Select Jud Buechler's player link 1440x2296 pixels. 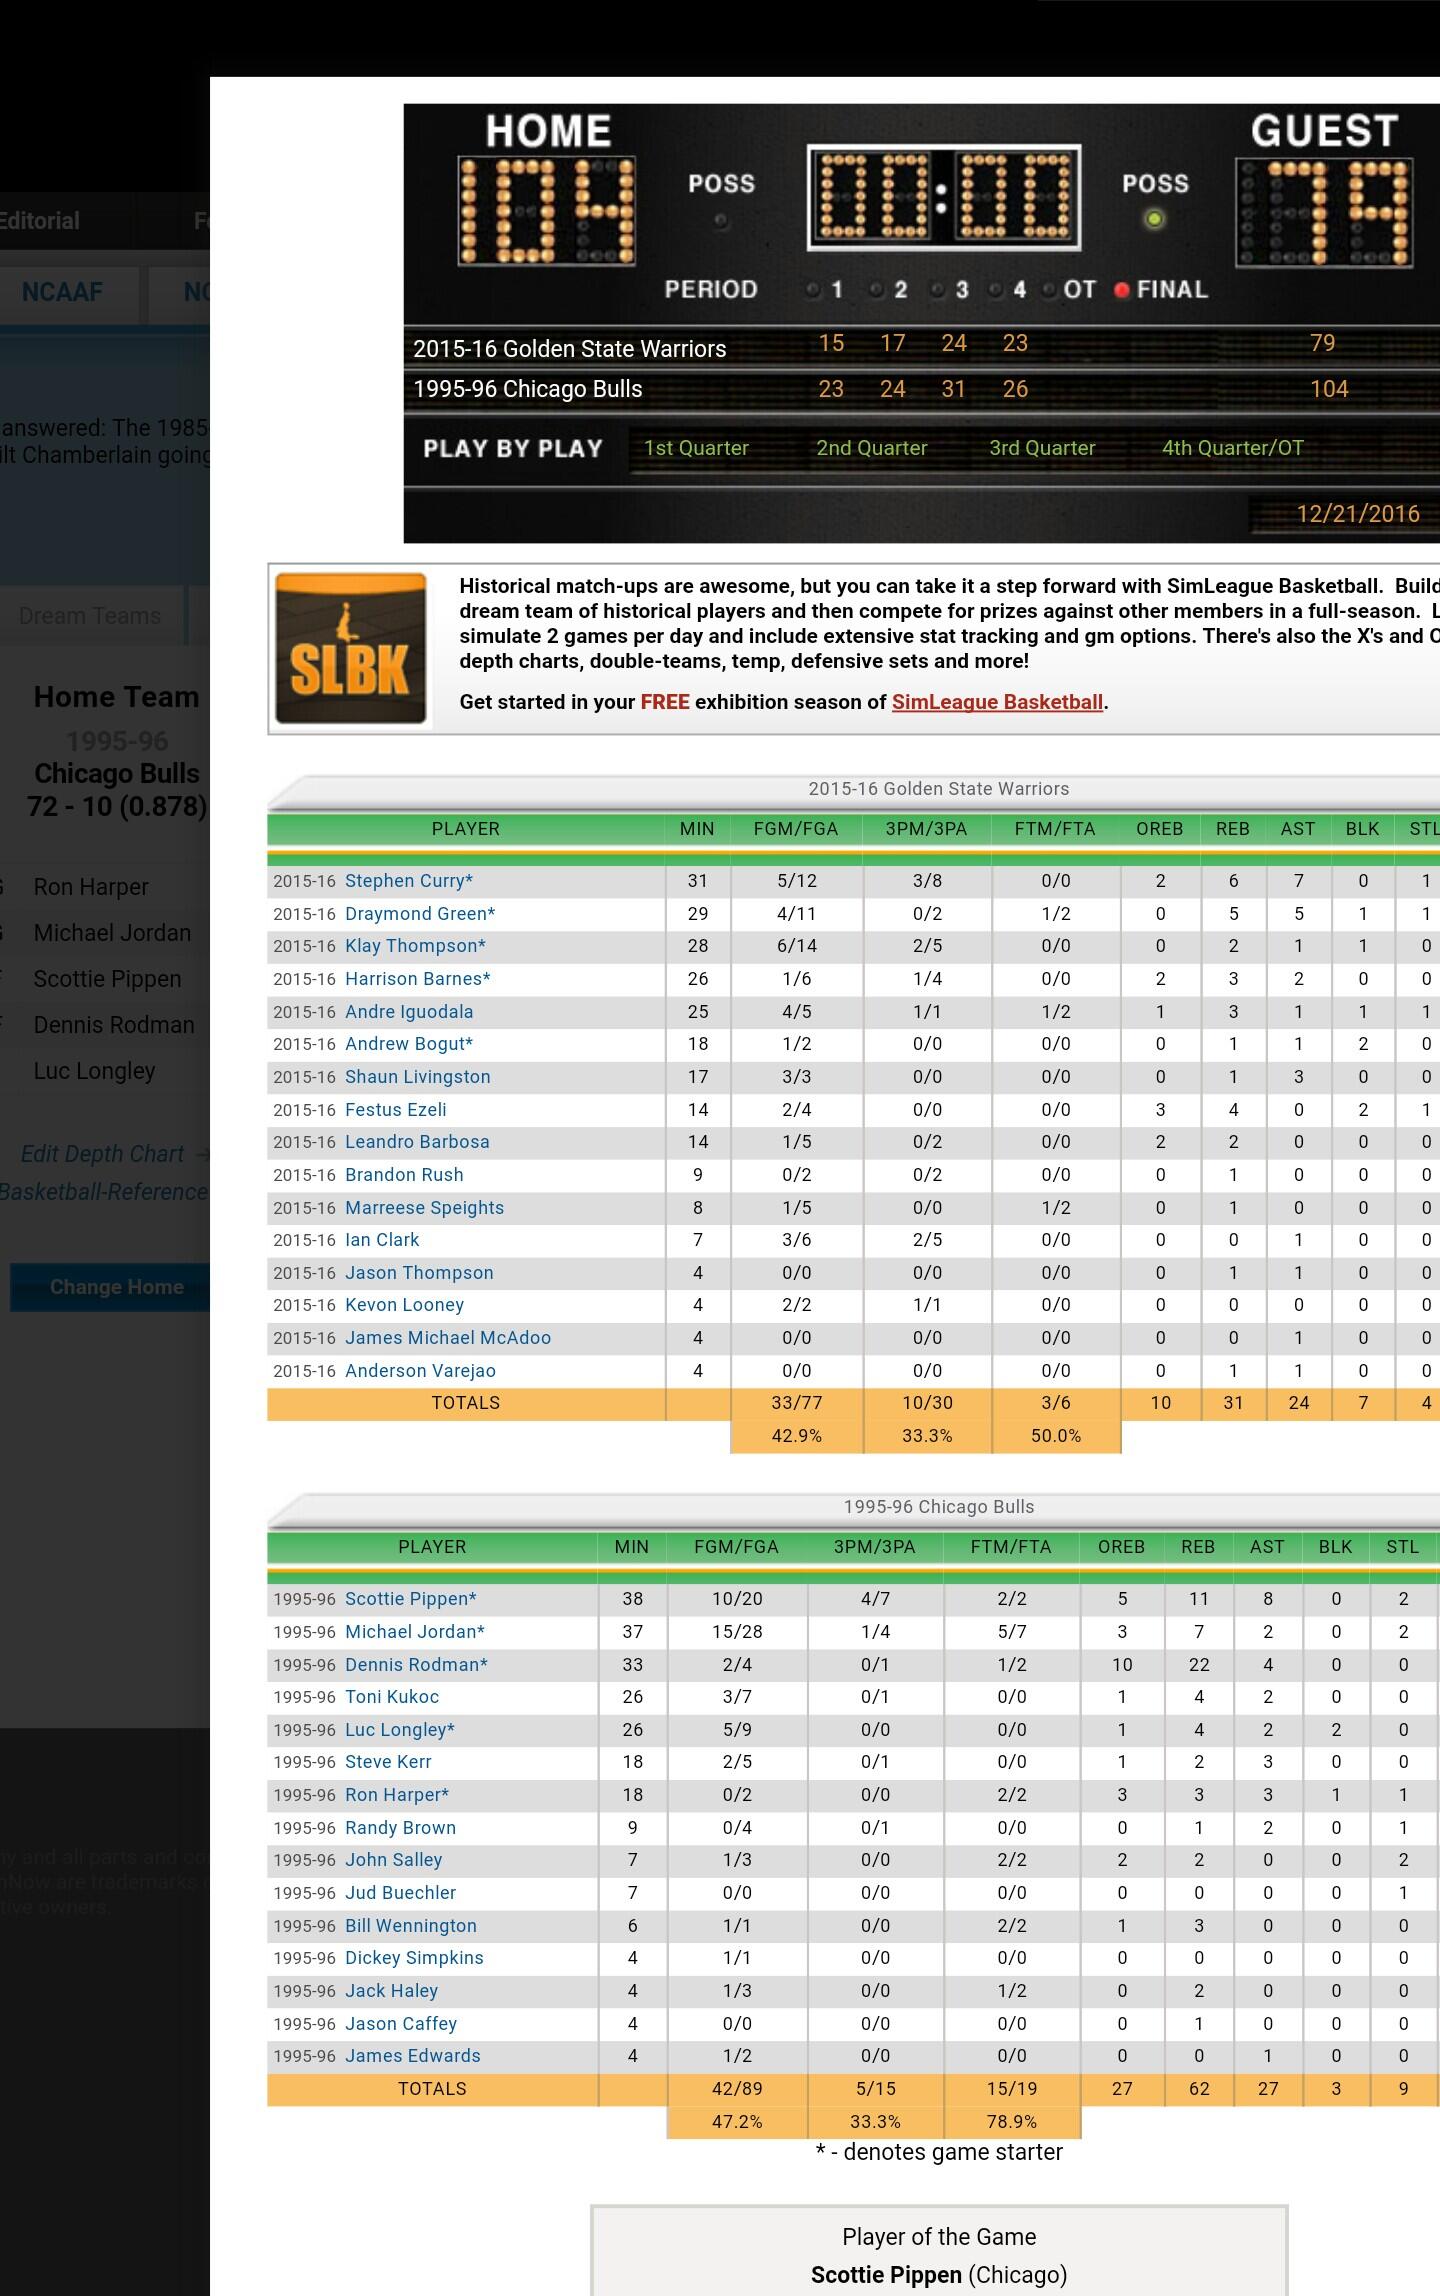coord(400,1893)
